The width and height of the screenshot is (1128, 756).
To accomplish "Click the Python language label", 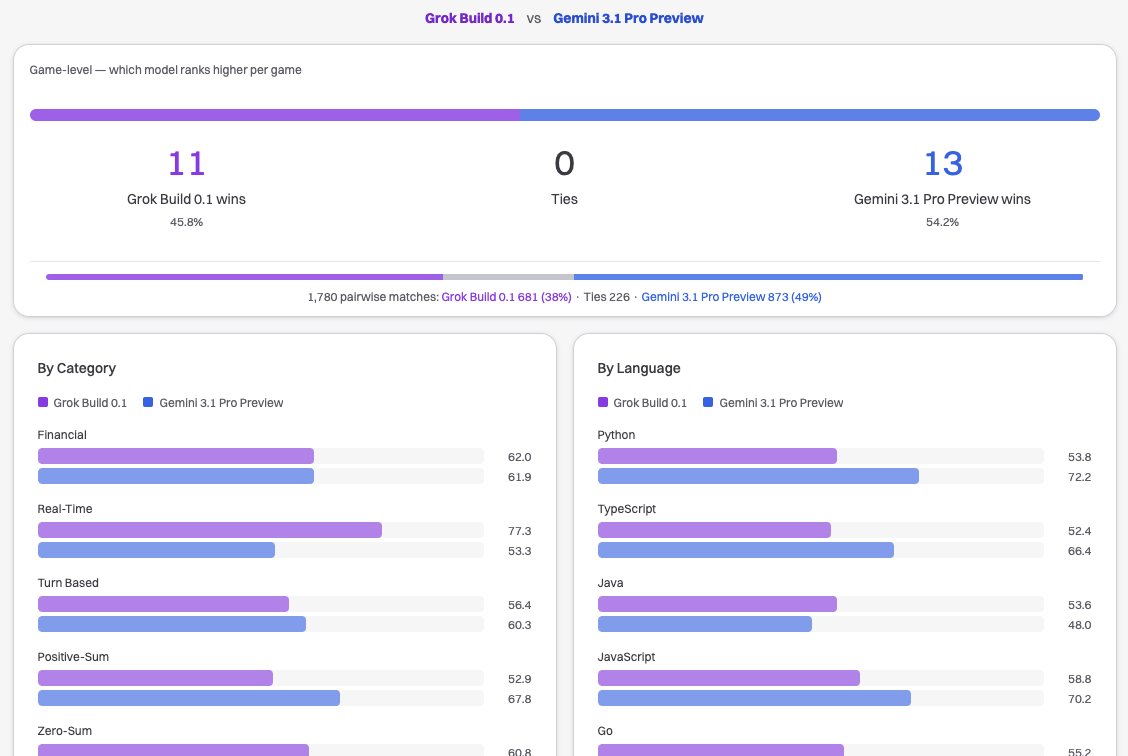I will tap(617, 435).
